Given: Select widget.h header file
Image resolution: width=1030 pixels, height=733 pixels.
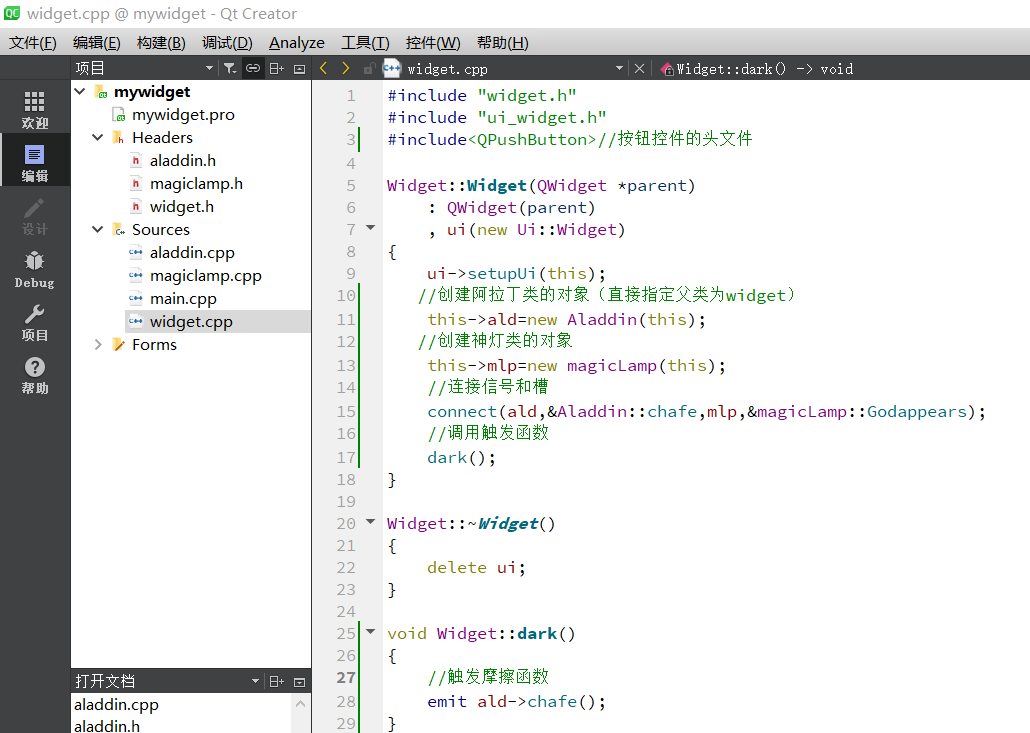Looking at the screenshot, I should (x=181, y=206).
